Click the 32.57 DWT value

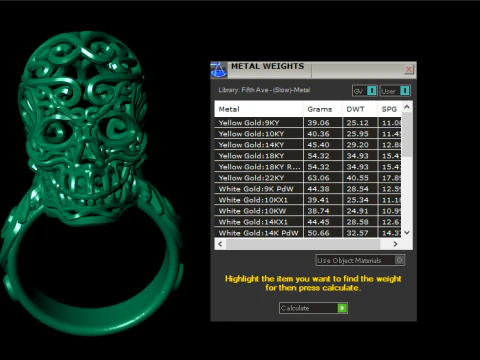(357, 233)
